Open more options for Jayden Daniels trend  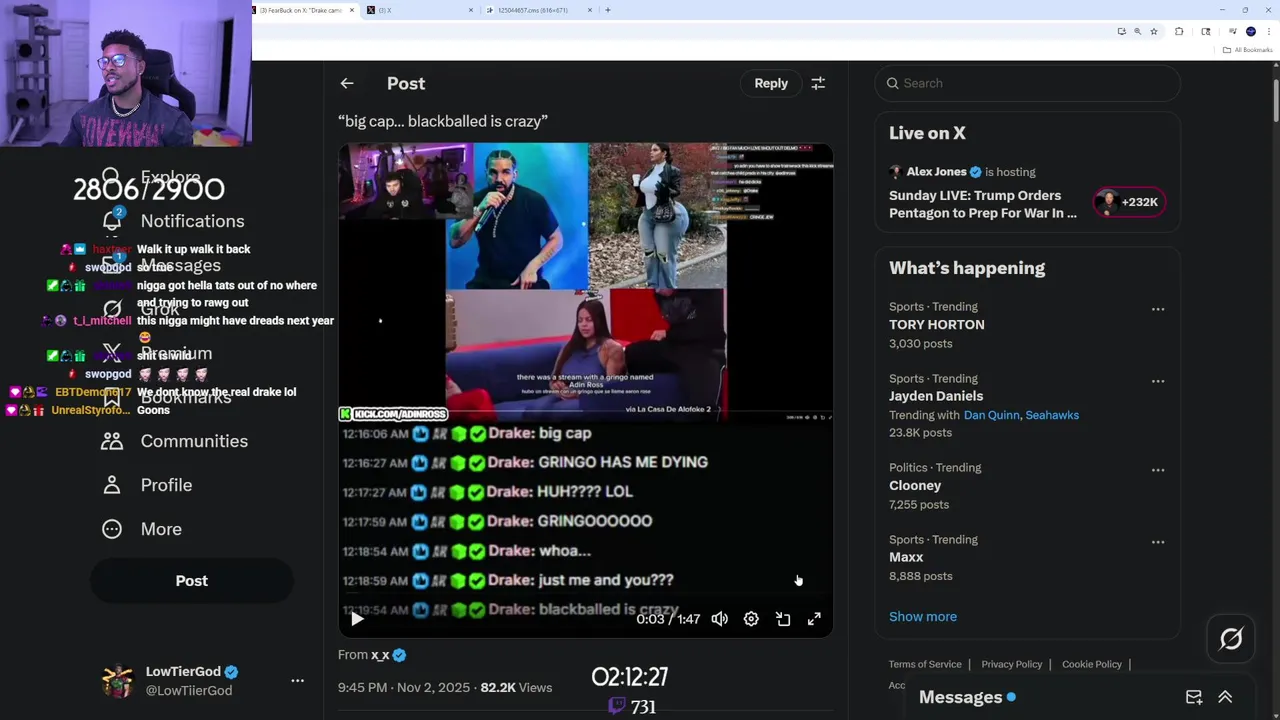[x=1158, y=381]
